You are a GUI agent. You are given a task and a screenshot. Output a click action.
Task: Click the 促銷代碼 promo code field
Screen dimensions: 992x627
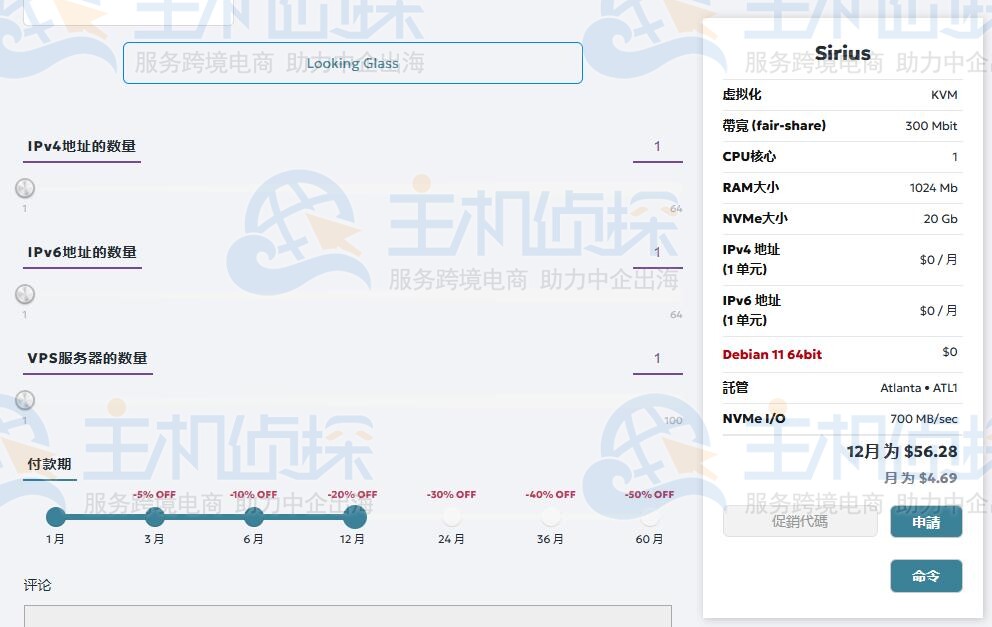[x=800, y=521]
